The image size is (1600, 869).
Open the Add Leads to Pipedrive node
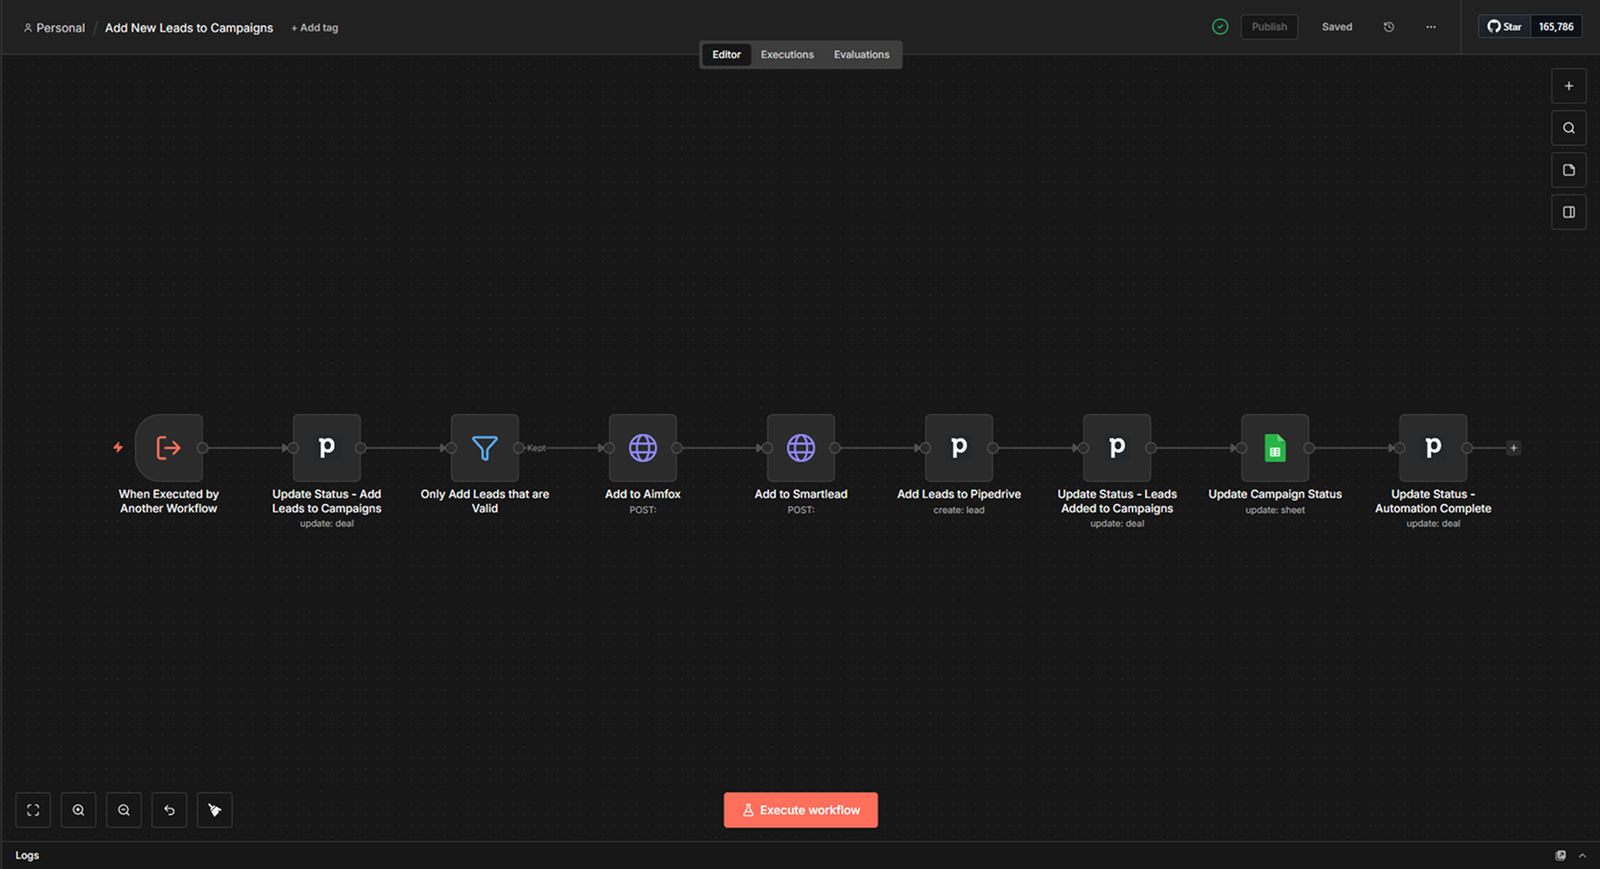click(x=958, y=448)
